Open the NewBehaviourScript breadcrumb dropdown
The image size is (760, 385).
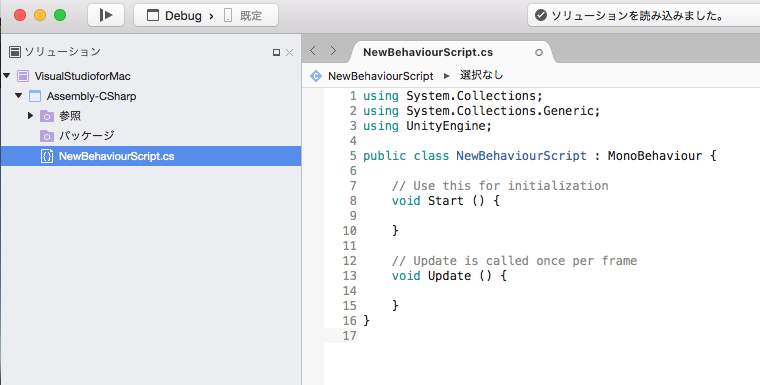tap(380, 76)
